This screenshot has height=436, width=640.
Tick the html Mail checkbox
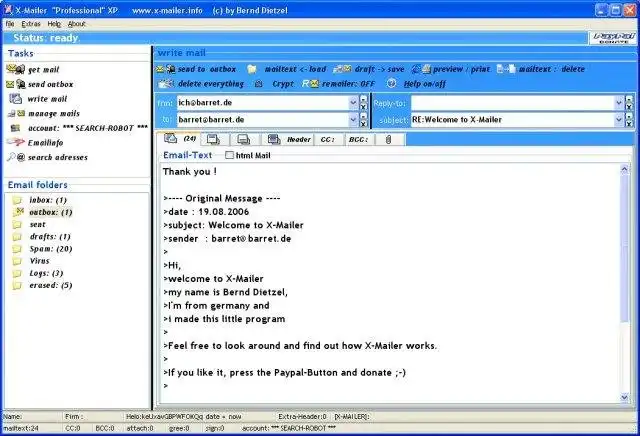click(229, 155)
